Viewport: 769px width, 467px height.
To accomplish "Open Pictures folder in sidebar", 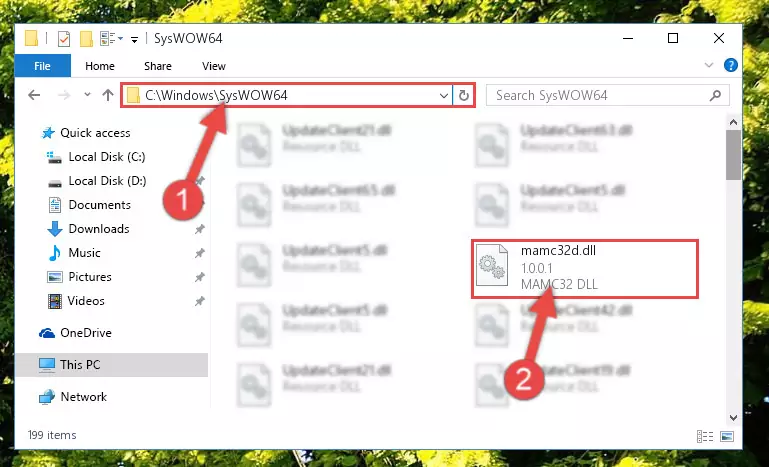I will pyautogui.click(x=90, y=277).
